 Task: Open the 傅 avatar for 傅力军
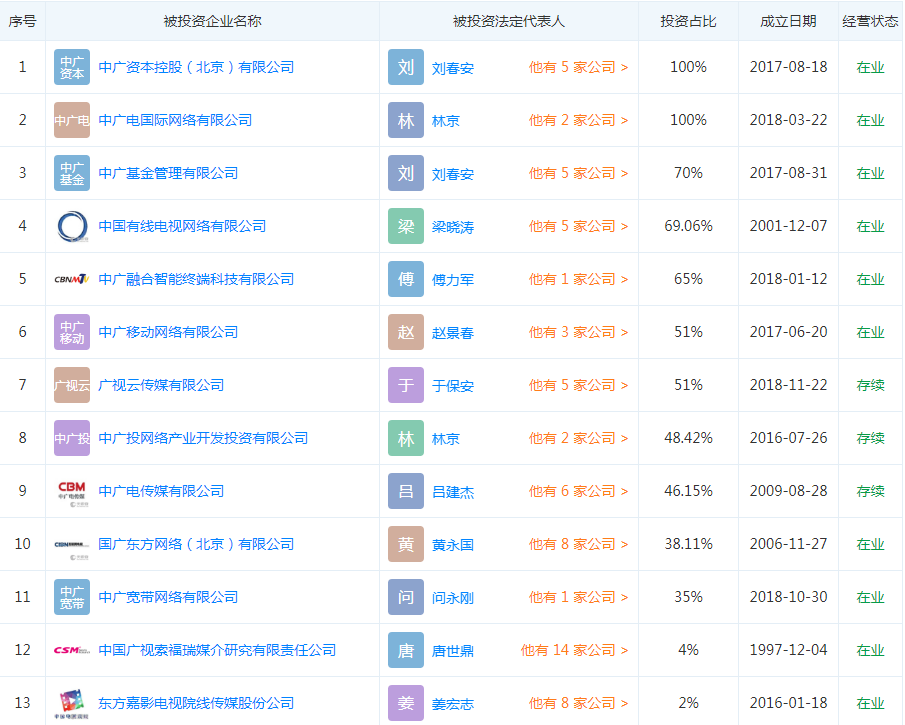(406, 279)
